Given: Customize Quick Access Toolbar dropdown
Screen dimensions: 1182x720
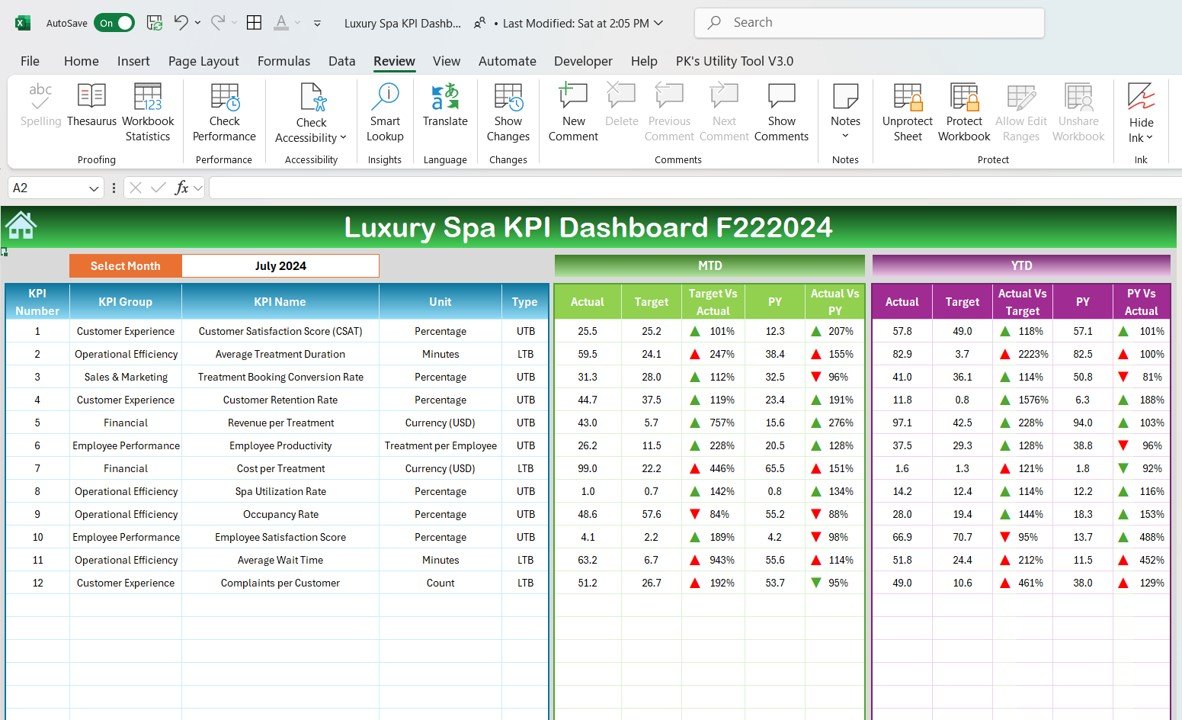Looking at the screenshot, I should pos(317,23).
